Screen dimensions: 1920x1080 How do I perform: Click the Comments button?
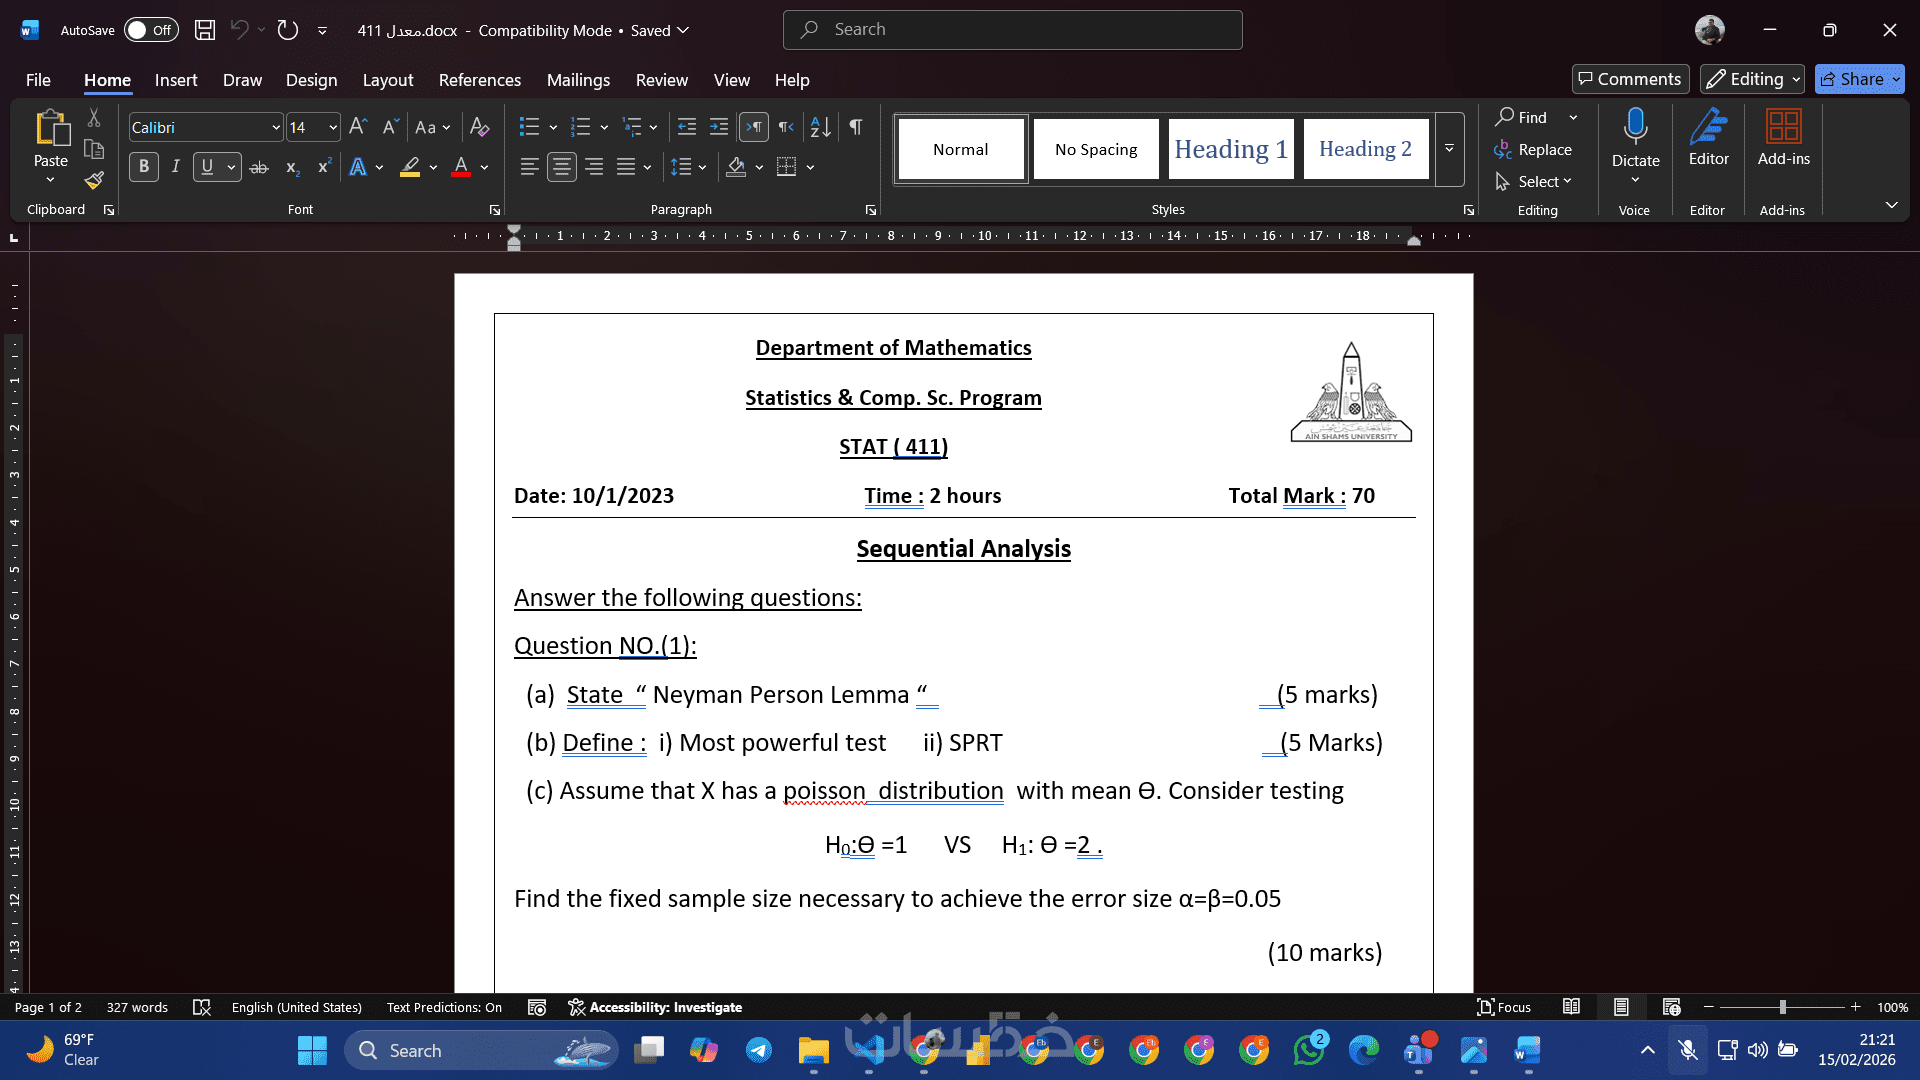point(1630,79)
